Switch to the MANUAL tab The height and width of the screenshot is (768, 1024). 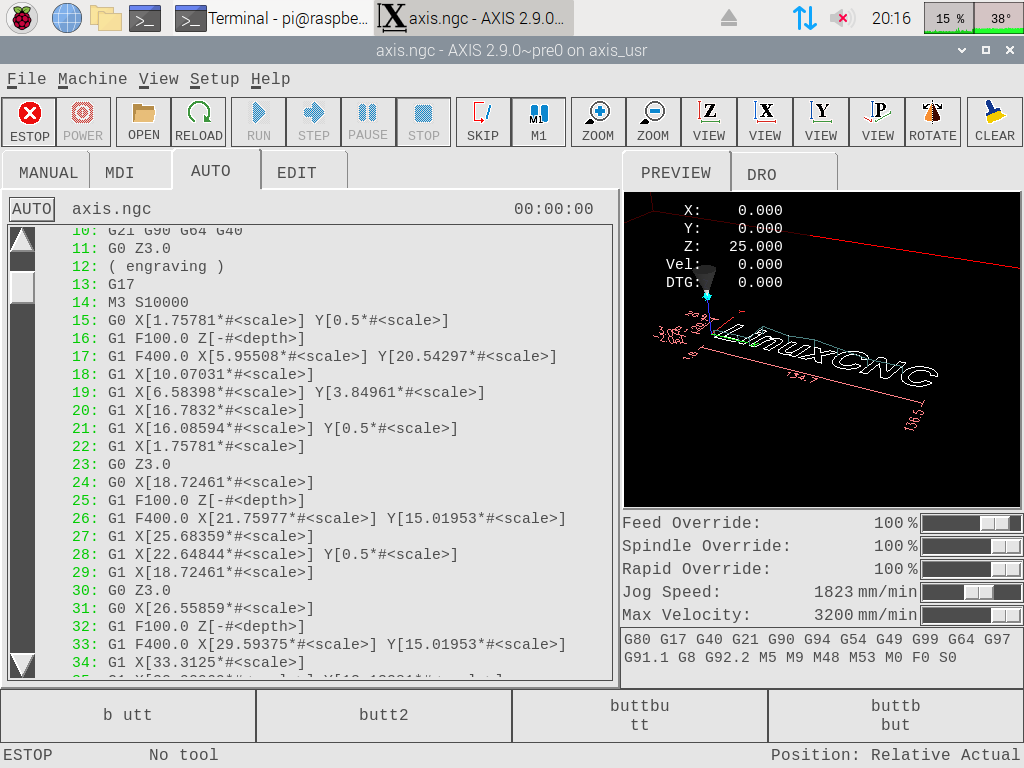tap(48, 172)
